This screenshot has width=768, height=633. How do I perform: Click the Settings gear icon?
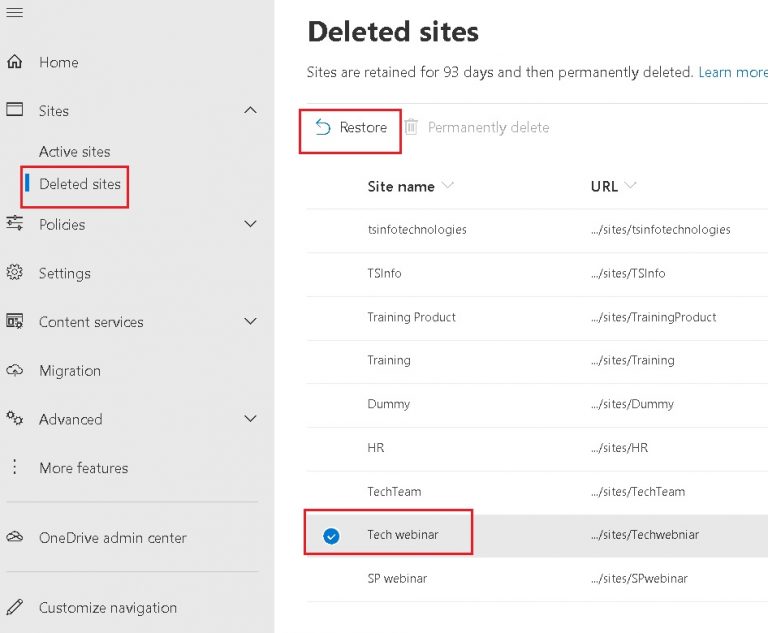[14, 273]
